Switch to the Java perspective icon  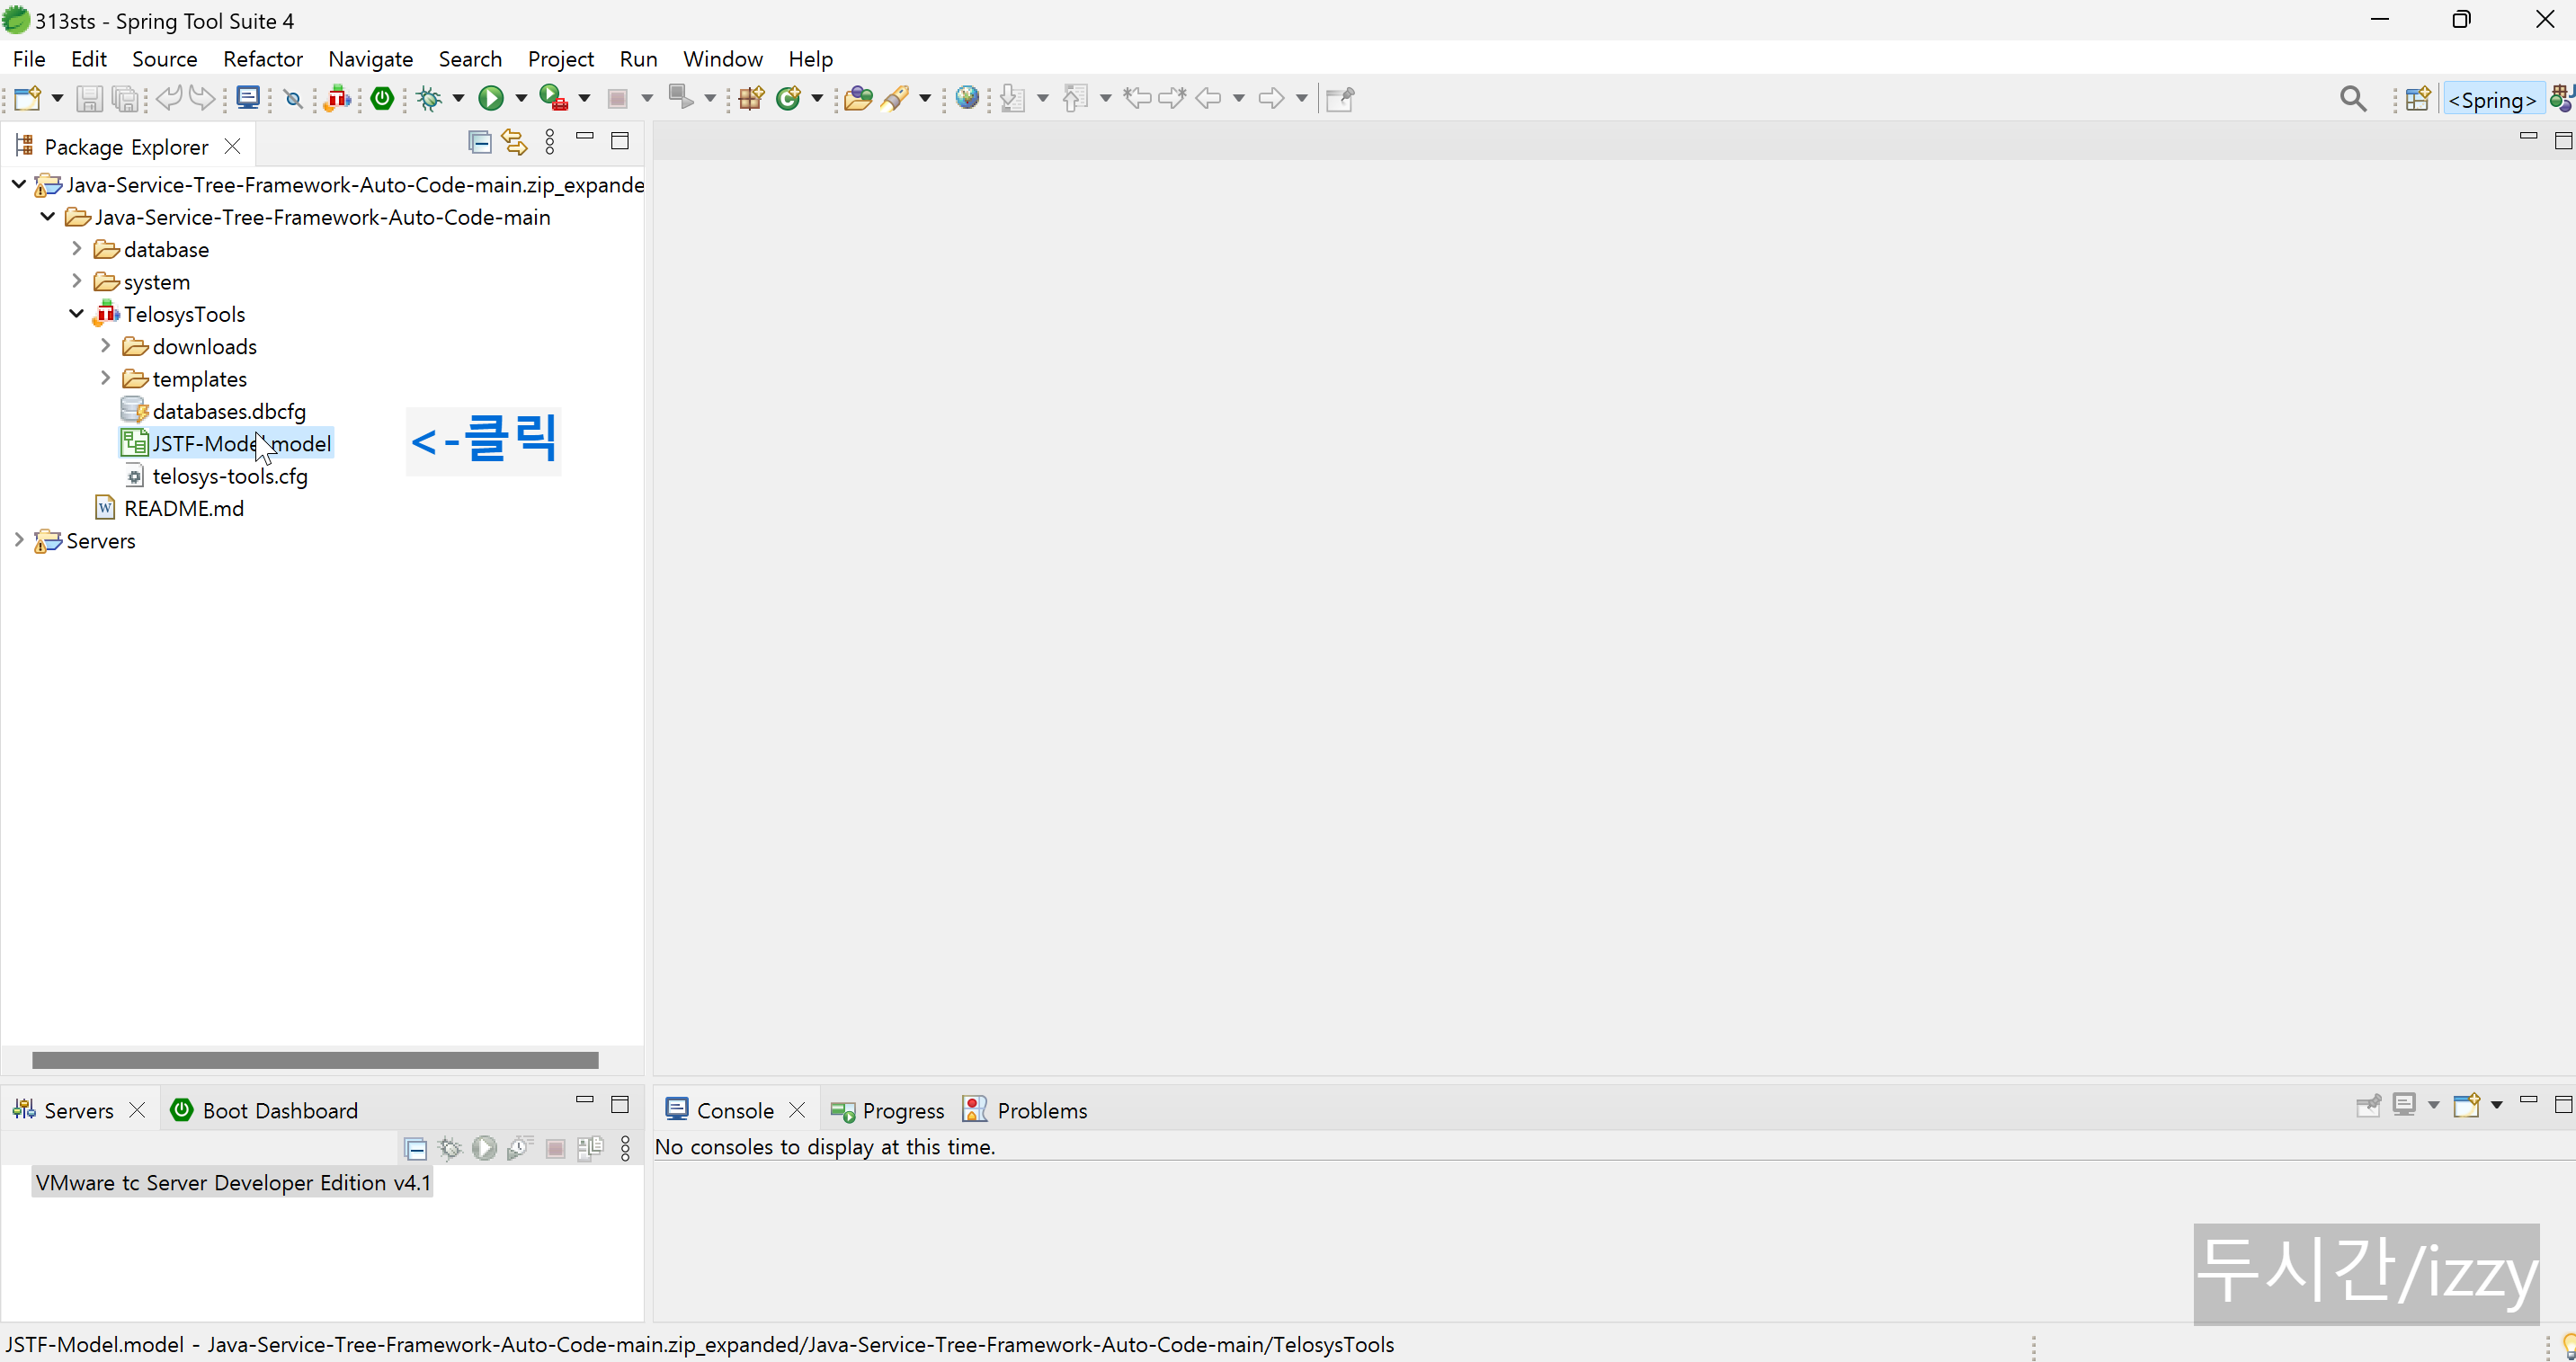pos(2564,99)
